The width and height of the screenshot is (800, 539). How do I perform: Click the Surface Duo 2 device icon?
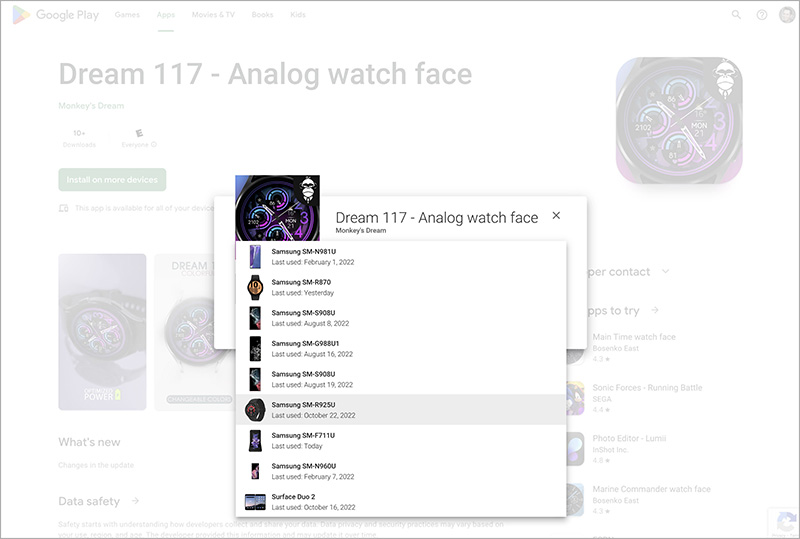coord(255,502)
